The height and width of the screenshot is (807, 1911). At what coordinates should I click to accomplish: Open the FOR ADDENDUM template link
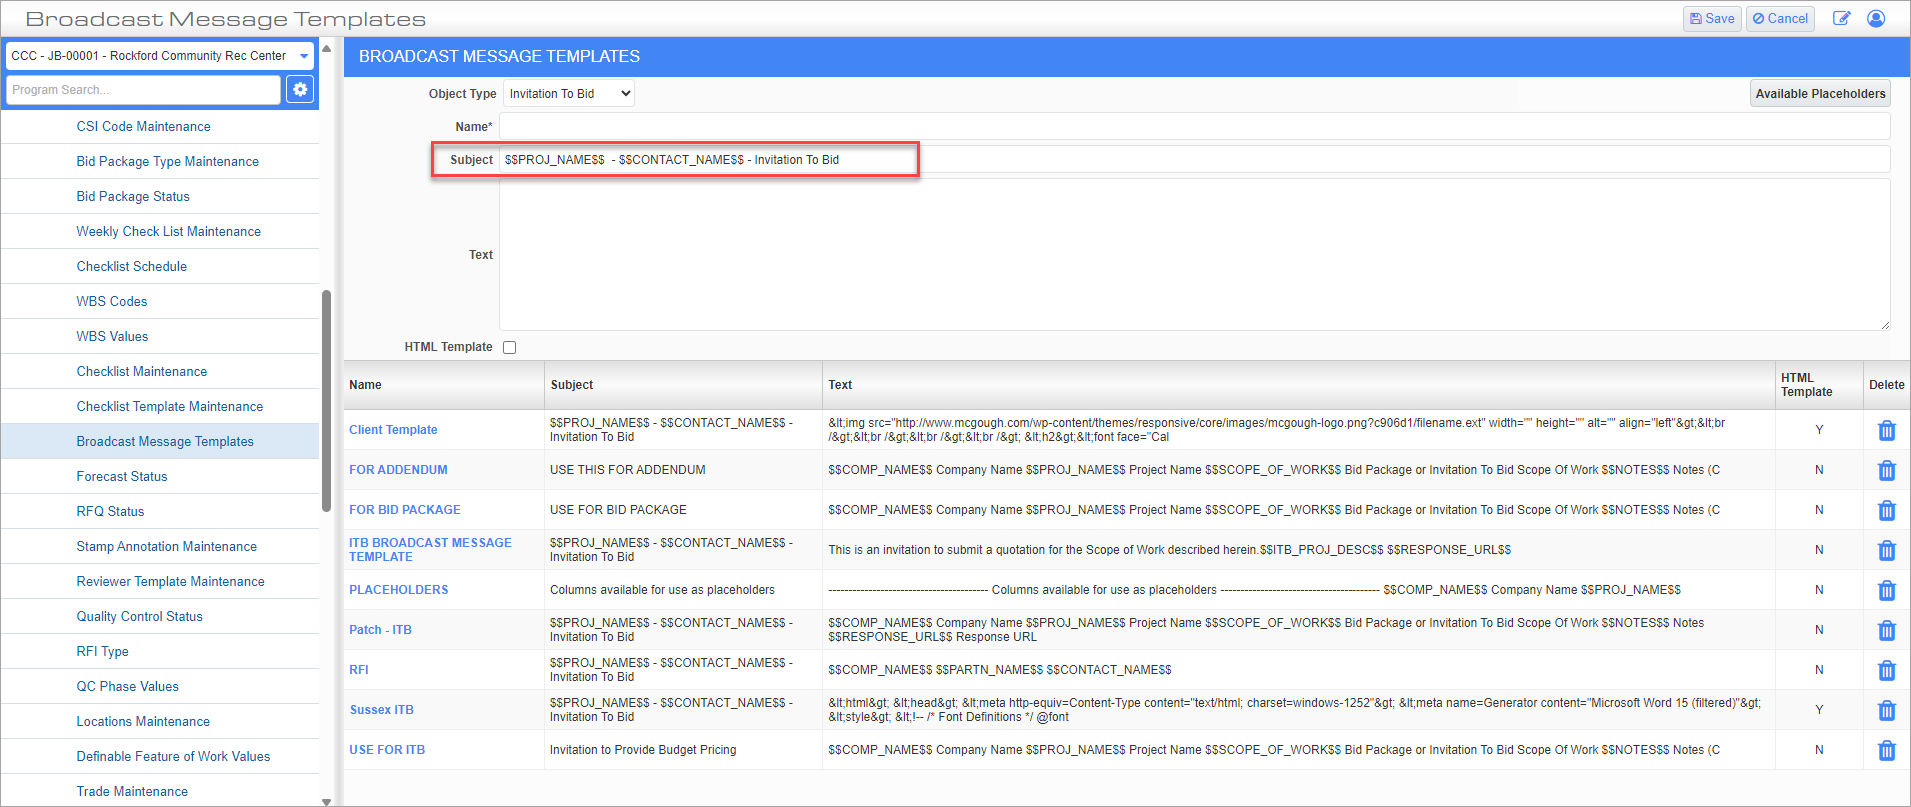[398, 470]
